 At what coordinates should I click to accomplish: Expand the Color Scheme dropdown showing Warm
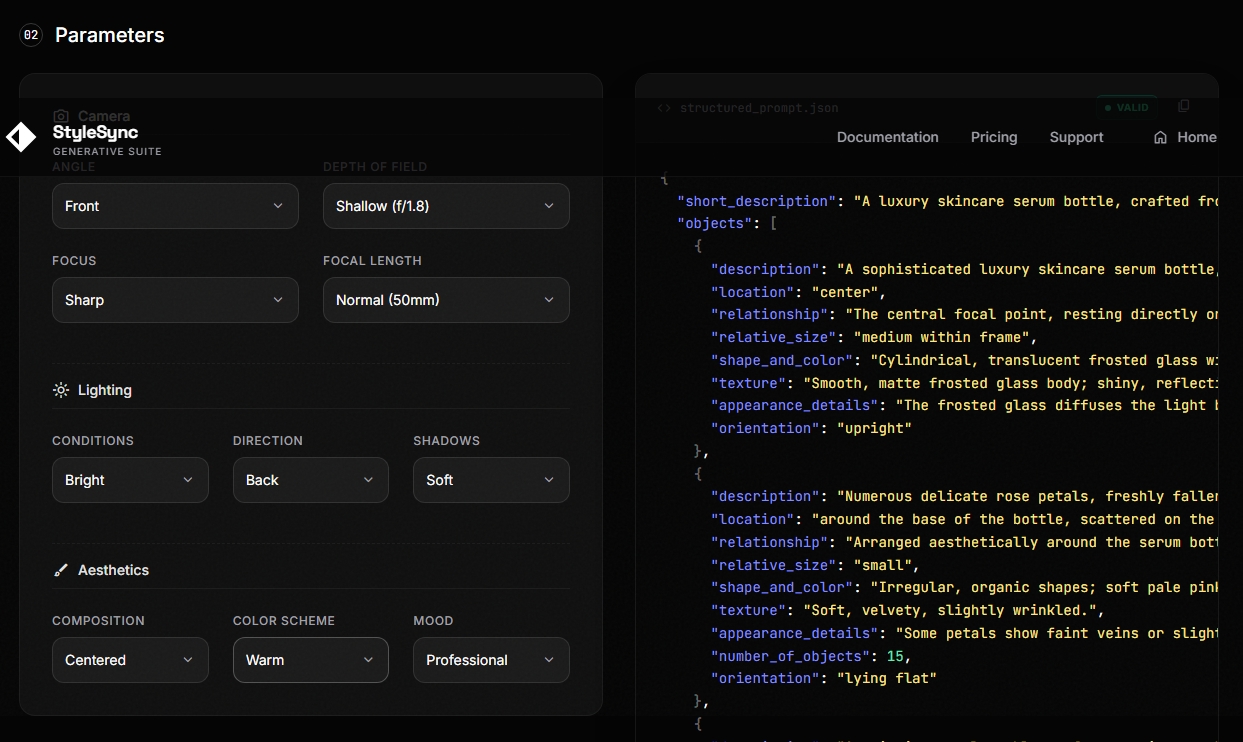pos(311,660)
